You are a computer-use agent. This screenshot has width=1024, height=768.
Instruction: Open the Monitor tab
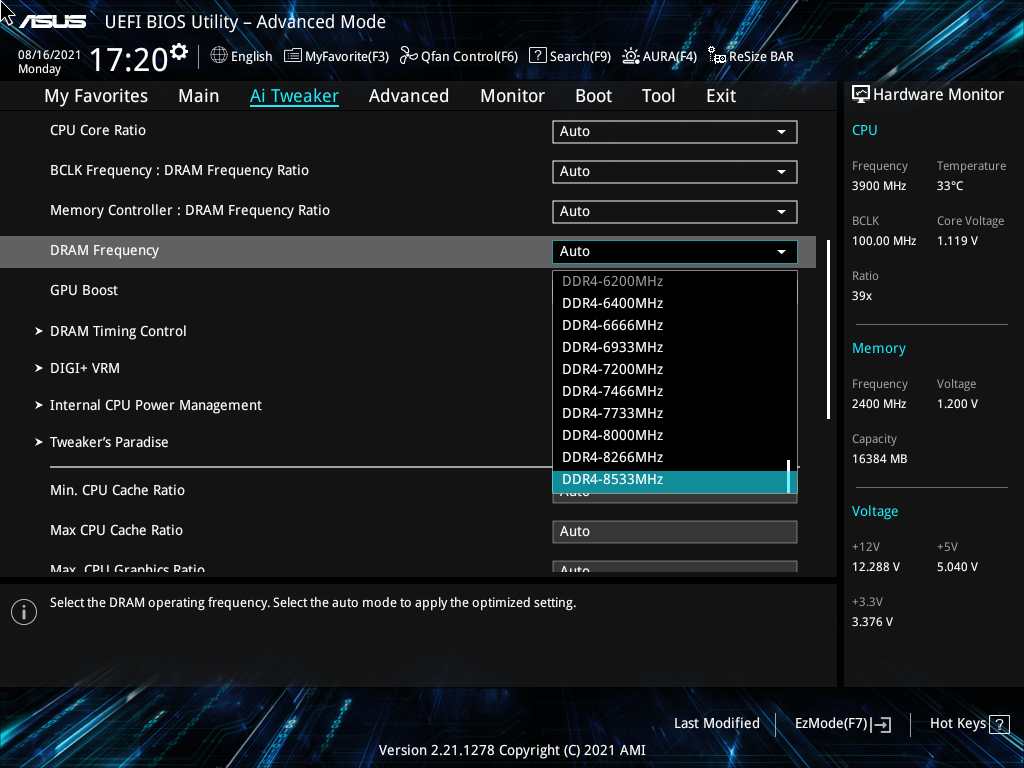513,96
